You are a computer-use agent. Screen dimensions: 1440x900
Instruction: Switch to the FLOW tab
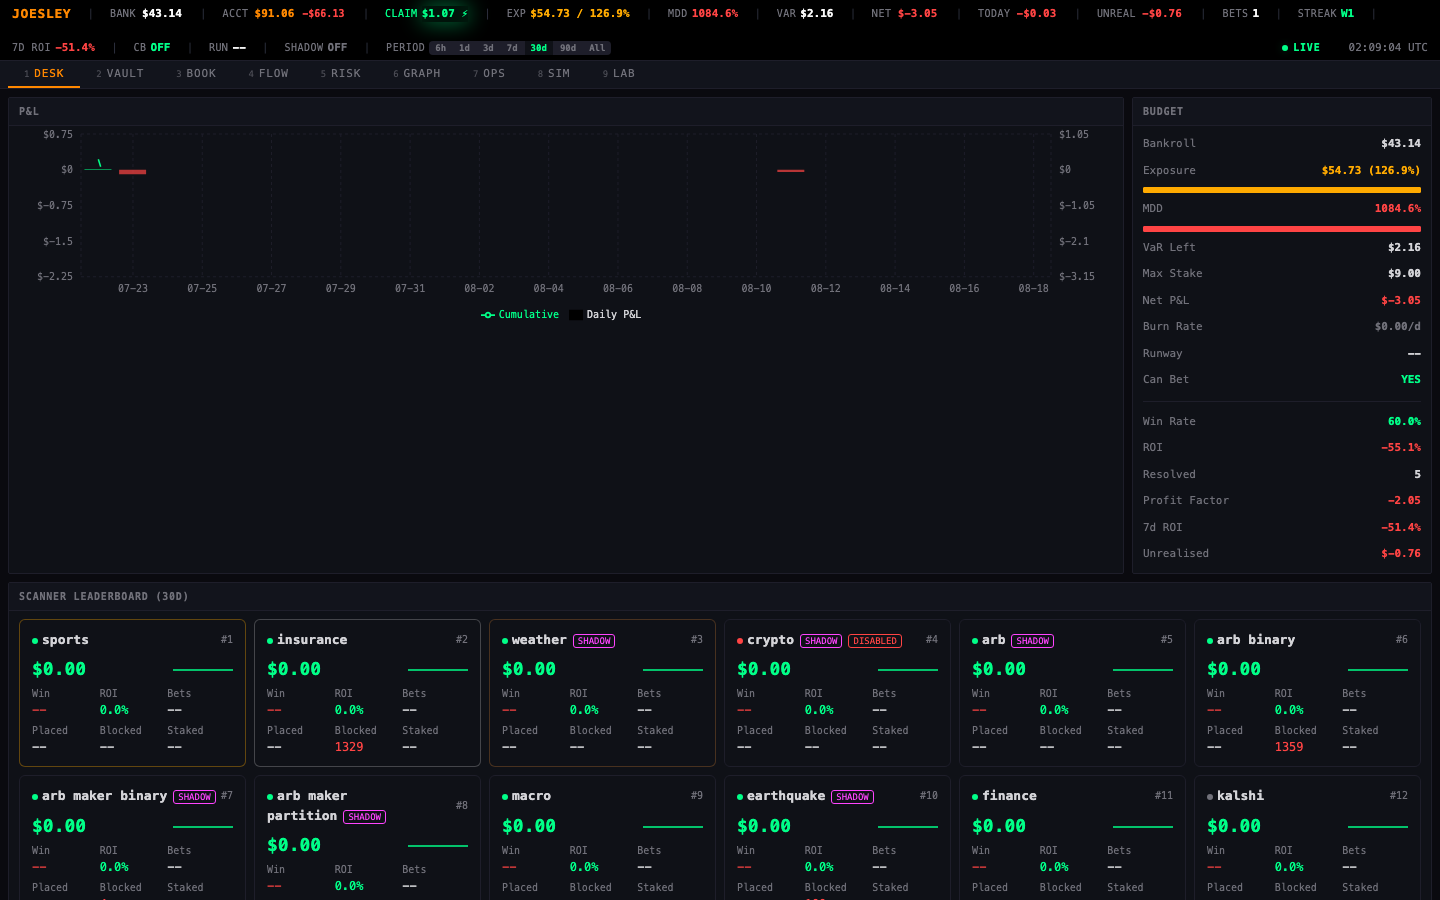tap(268, 74)
